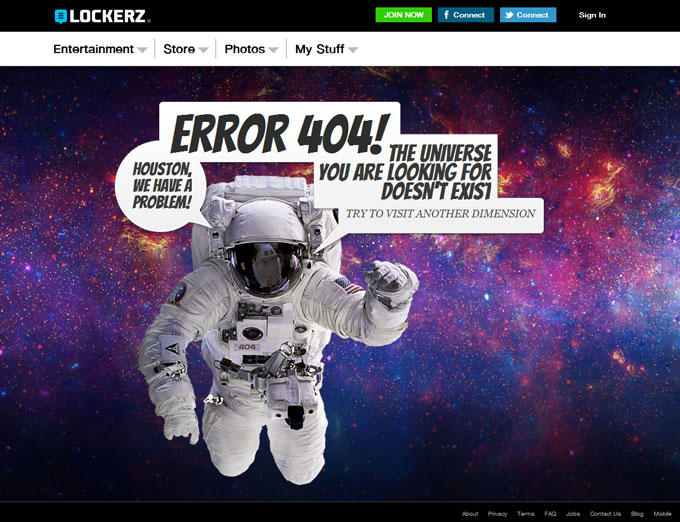
Task: Click the green JOIN NOW button
Action: pyautogui.click(x=403, y=15)
